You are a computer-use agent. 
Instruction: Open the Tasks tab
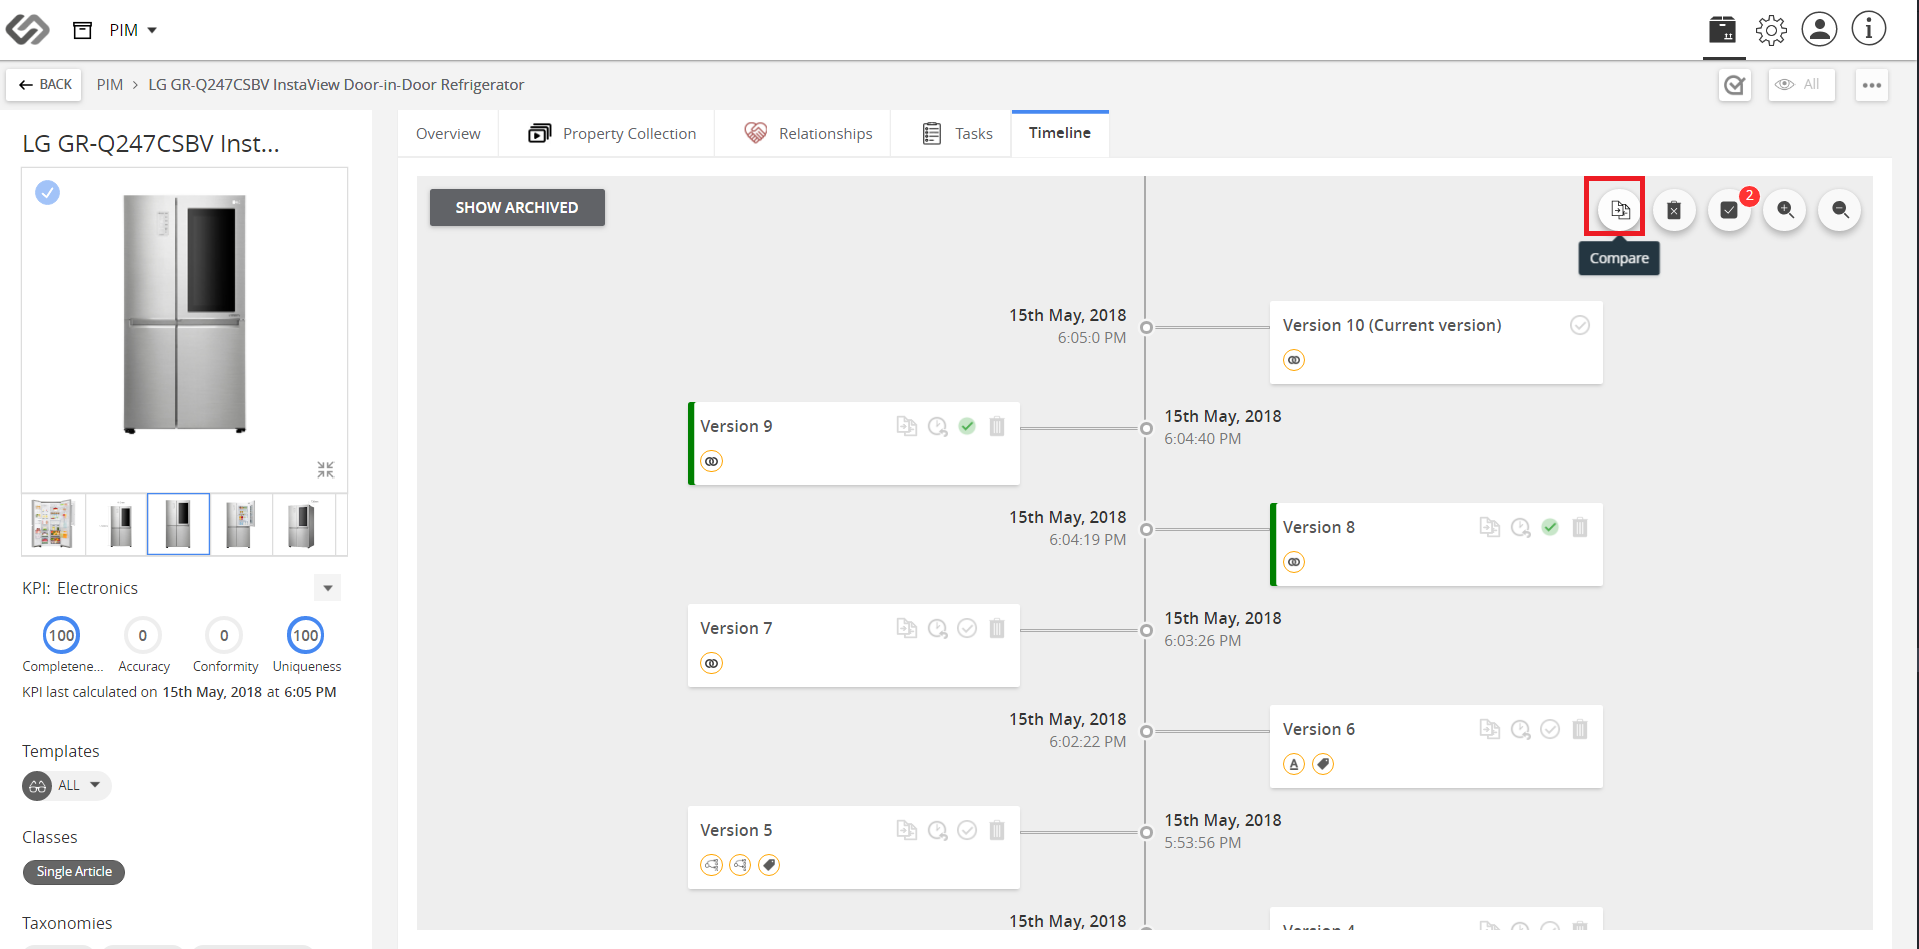coord(957,134)
